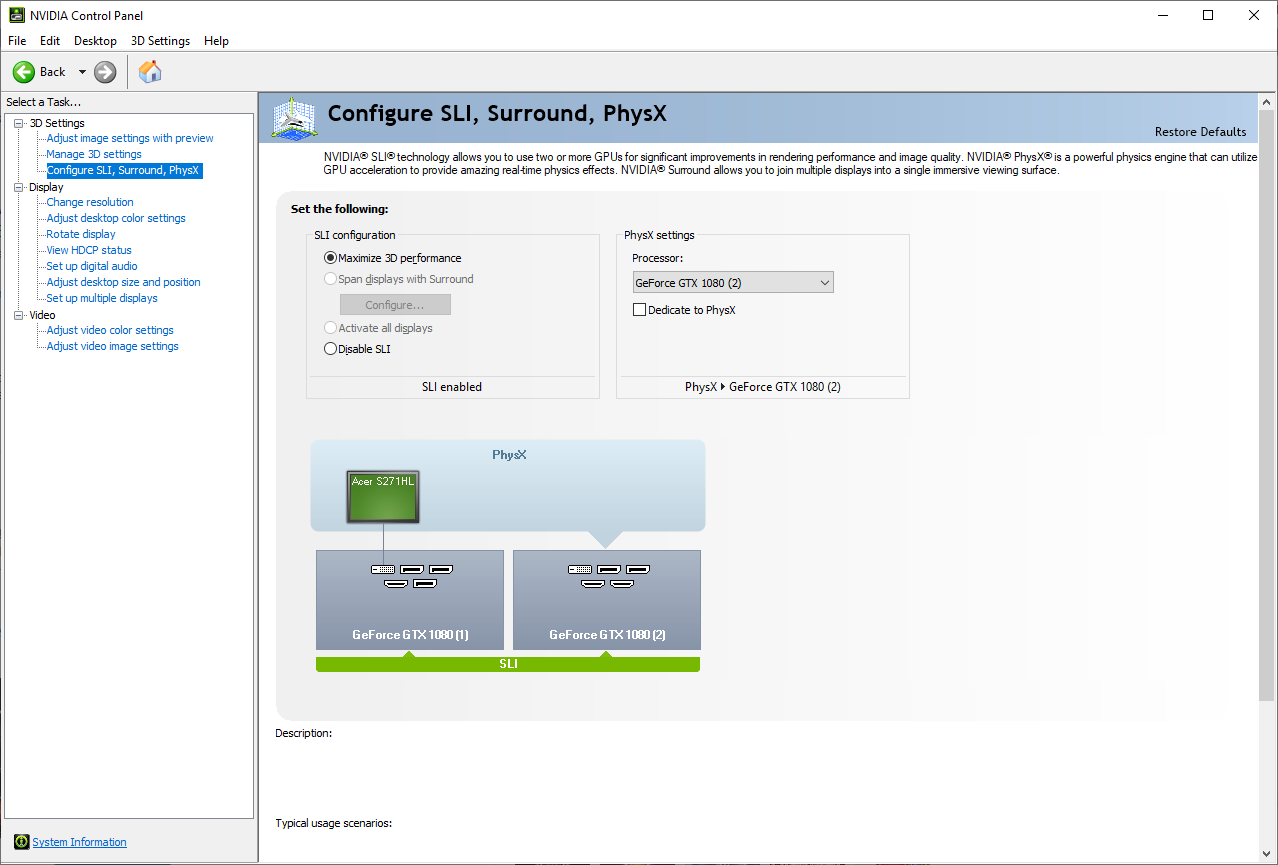This screenshot has height=865, width=1278.
Task: Open the Back history dropdown arrow
Action: [x=82, y=72]
